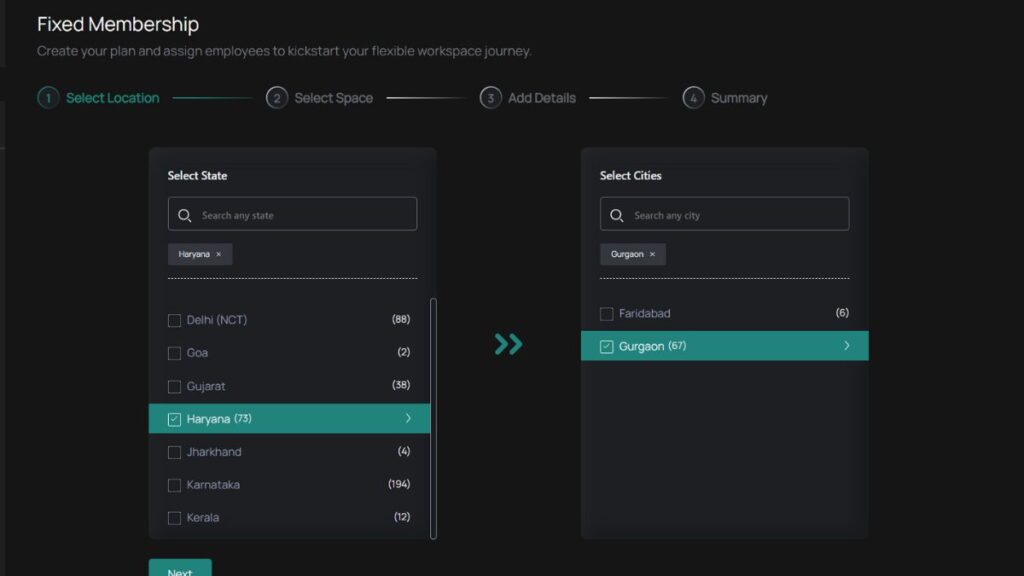
Task: Tick the Goa checkbox
Action: [174, 353]
